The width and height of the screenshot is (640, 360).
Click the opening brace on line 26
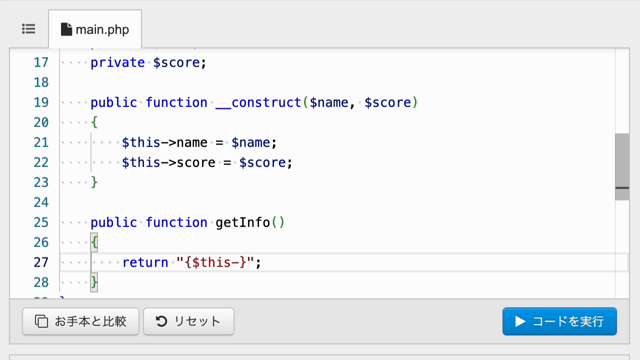(94, 242)
